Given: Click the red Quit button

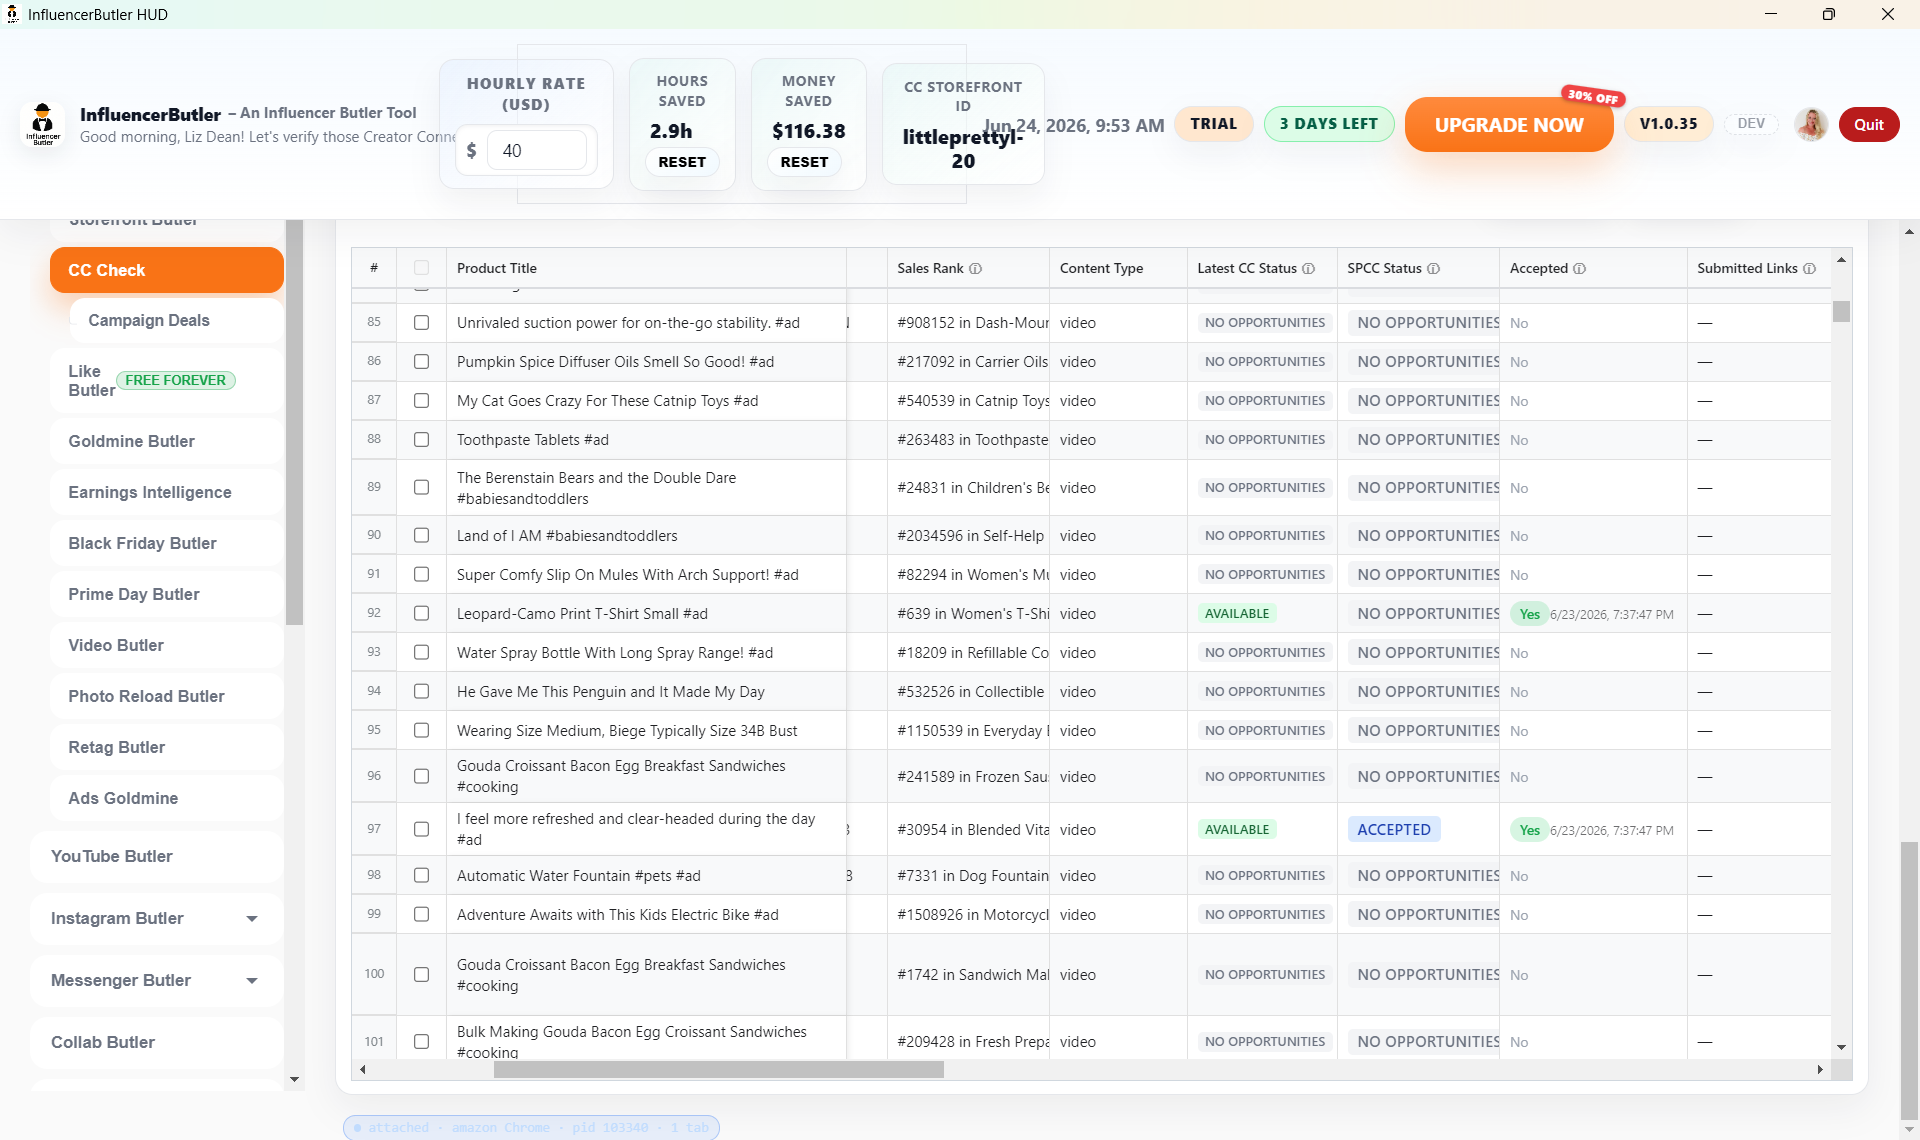Looking at the screenshot, I should click(1869, 124).
